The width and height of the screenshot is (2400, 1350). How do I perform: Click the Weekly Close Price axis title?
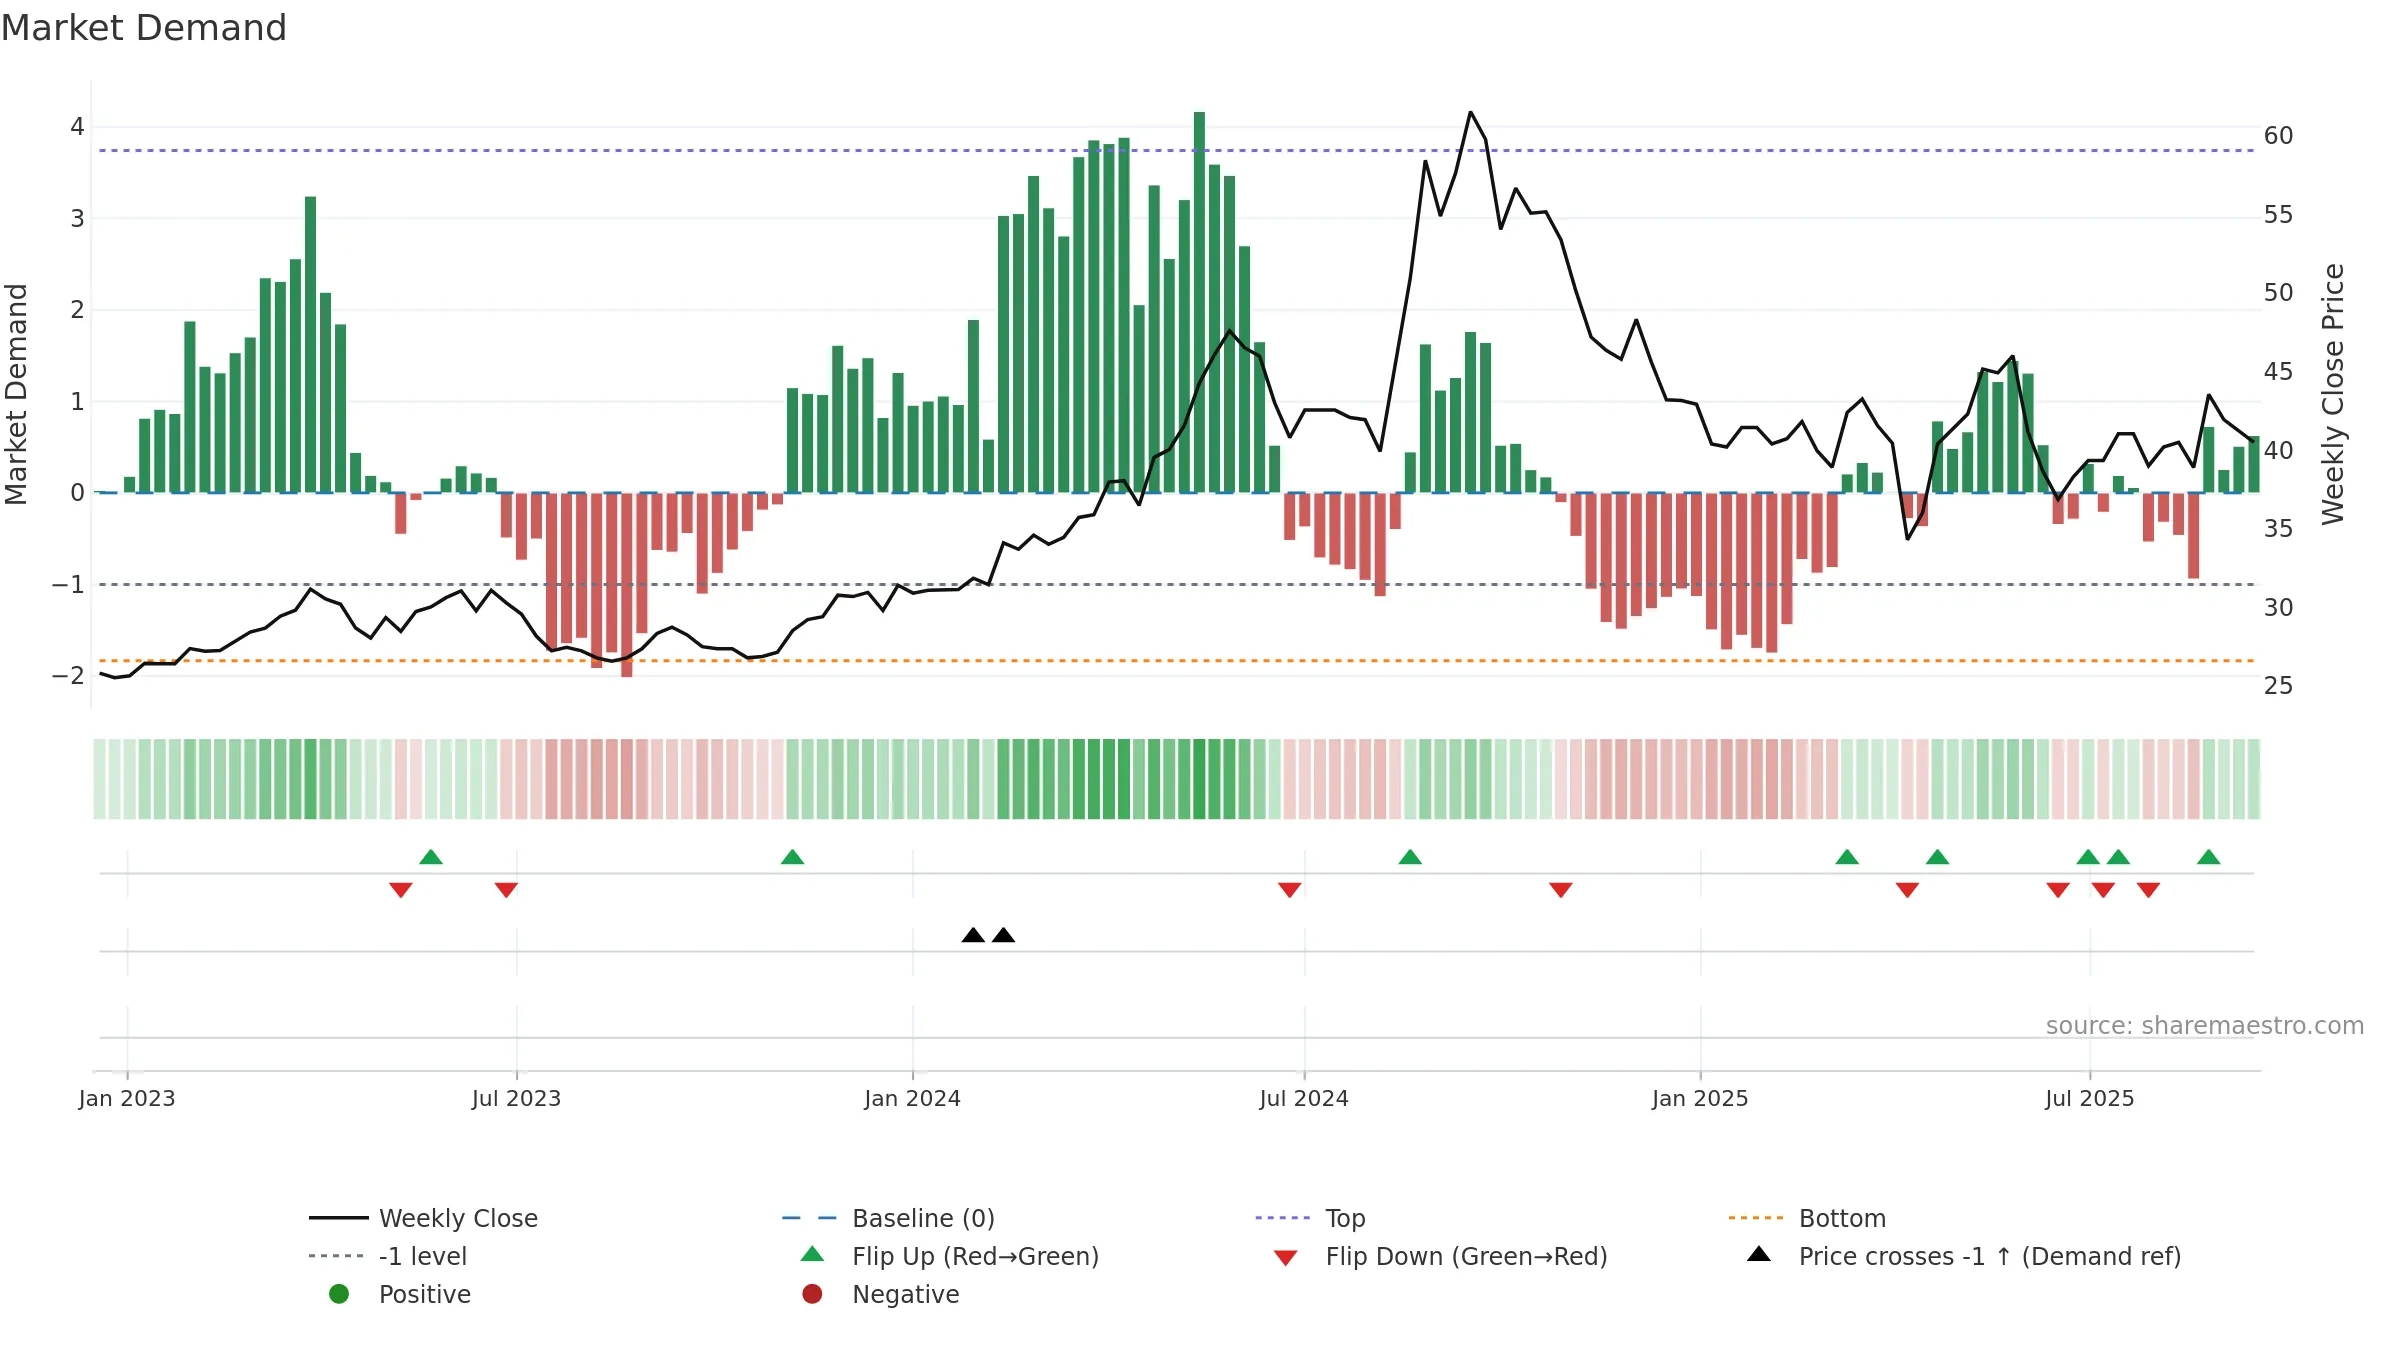tap(2333, 394)
